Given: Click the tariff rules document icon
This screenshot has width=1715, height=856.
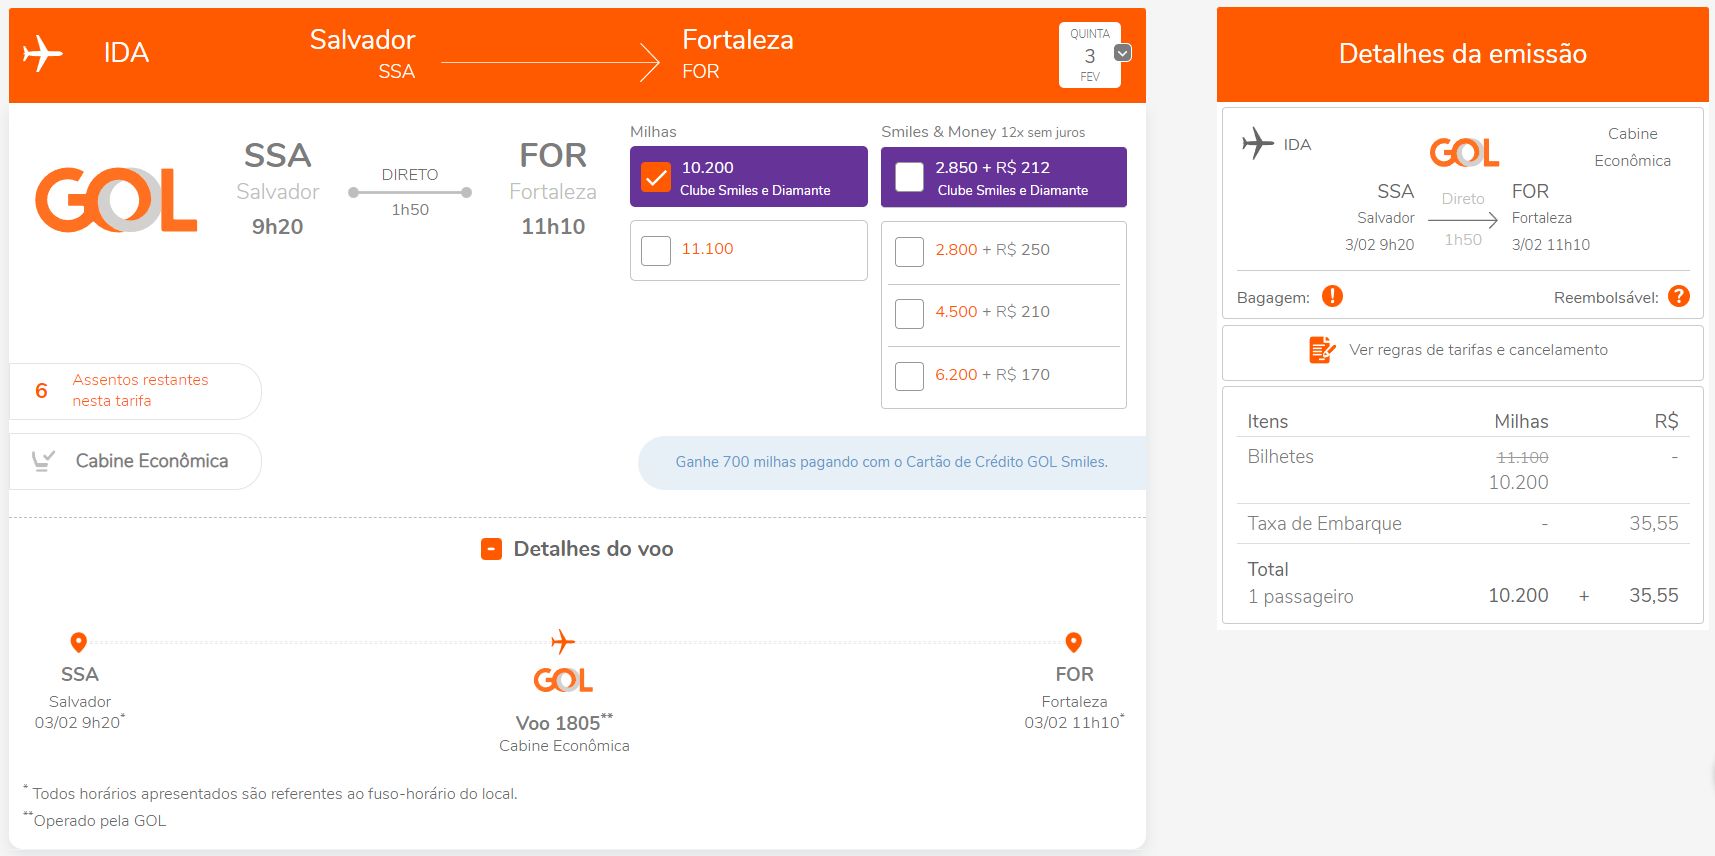Looking at the screenshot, I should coord(1322,350).
